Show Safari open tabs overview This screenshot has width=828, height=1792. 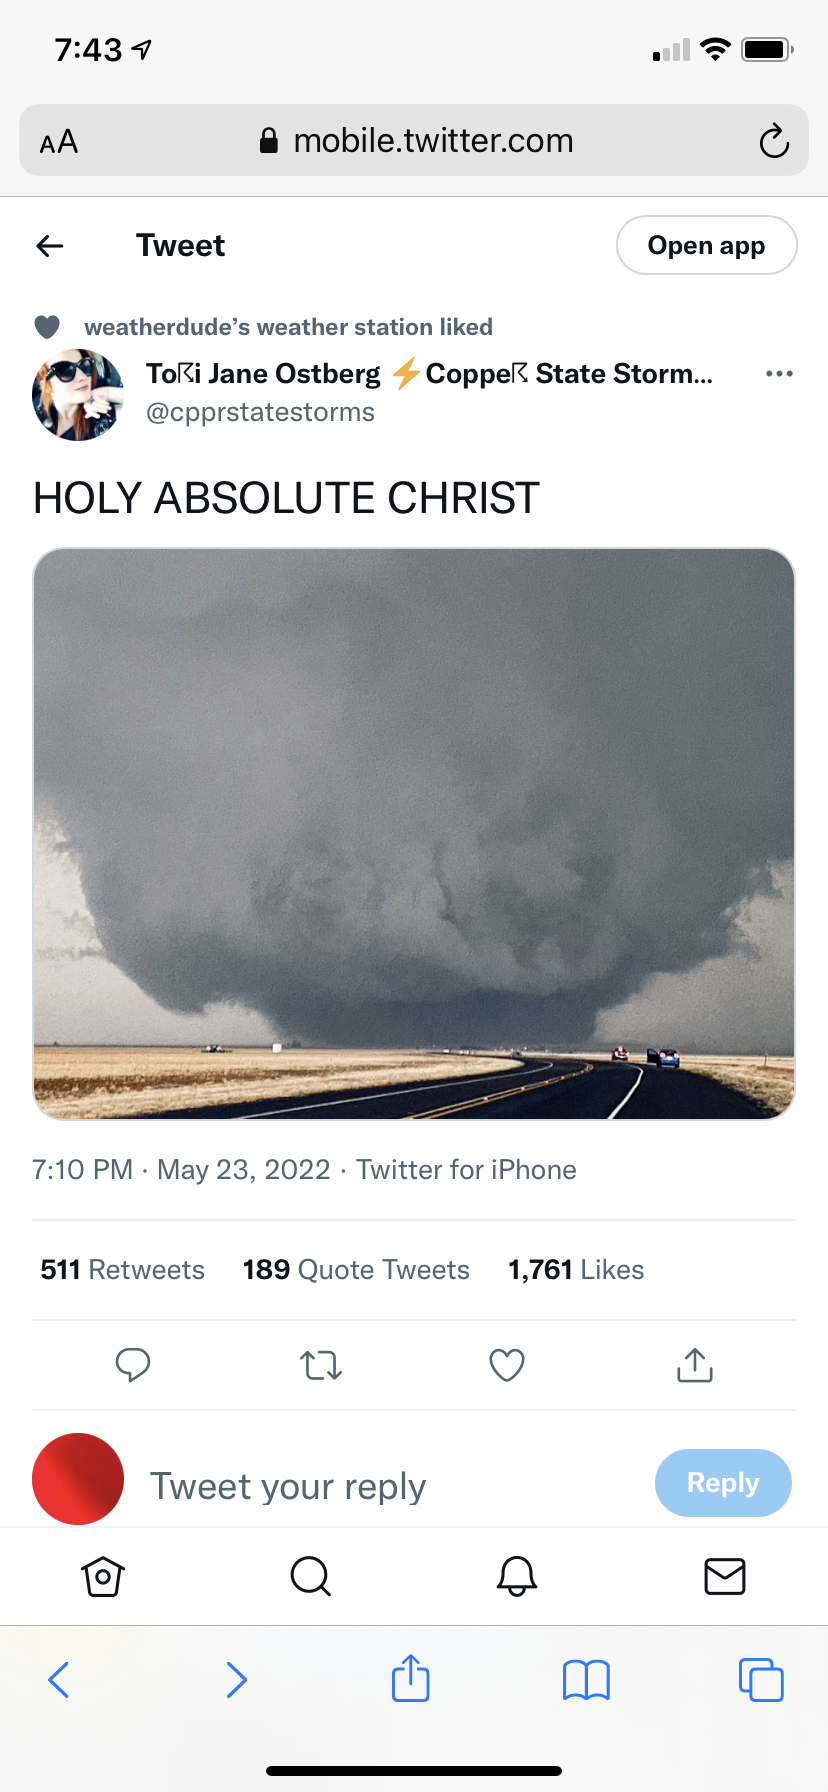761,1680
